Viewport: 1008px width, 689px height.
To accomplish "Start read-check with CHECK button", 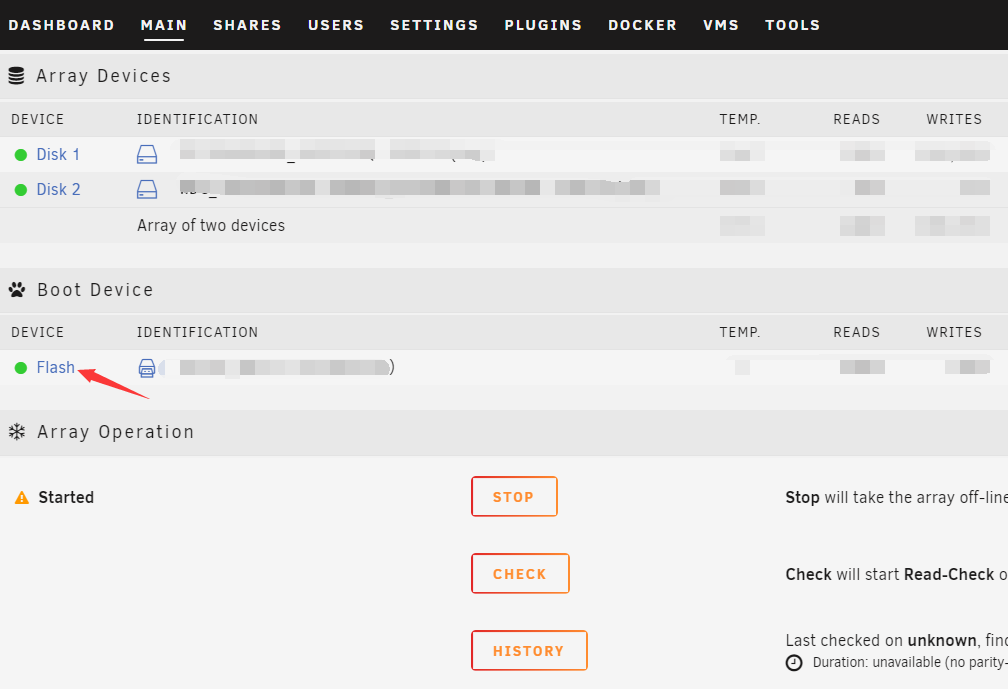I will tap(520, 573).
